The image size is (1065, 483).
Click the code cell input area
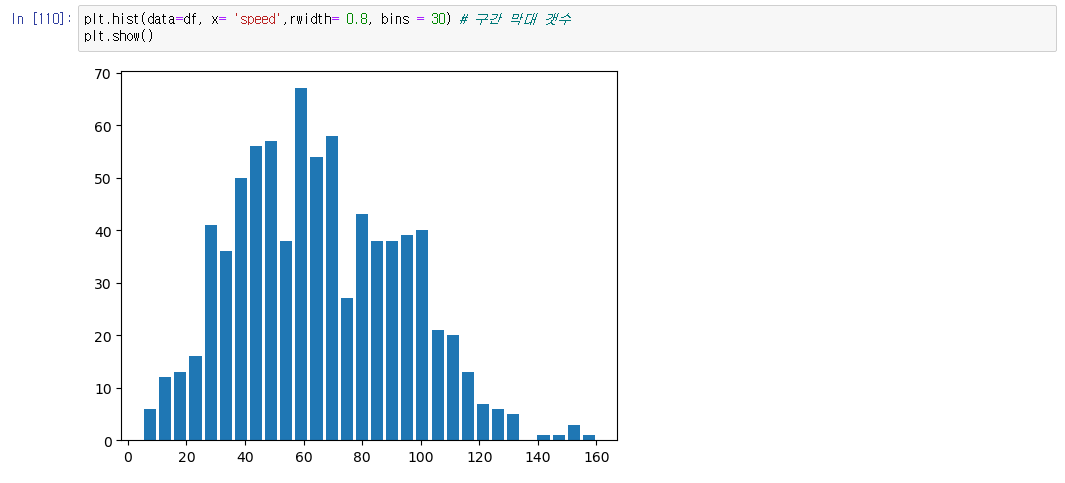pos(567,28)
